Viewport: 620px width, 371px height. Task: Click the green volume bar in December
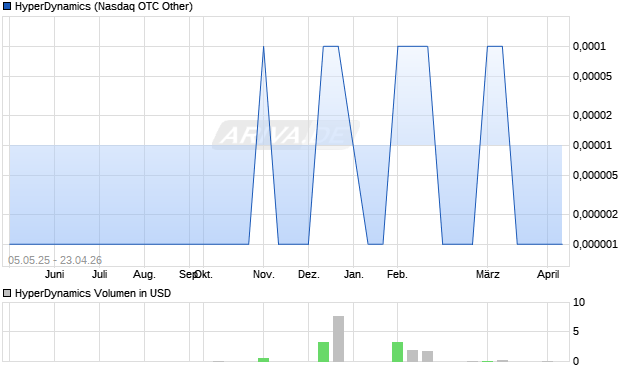point(323,352)
